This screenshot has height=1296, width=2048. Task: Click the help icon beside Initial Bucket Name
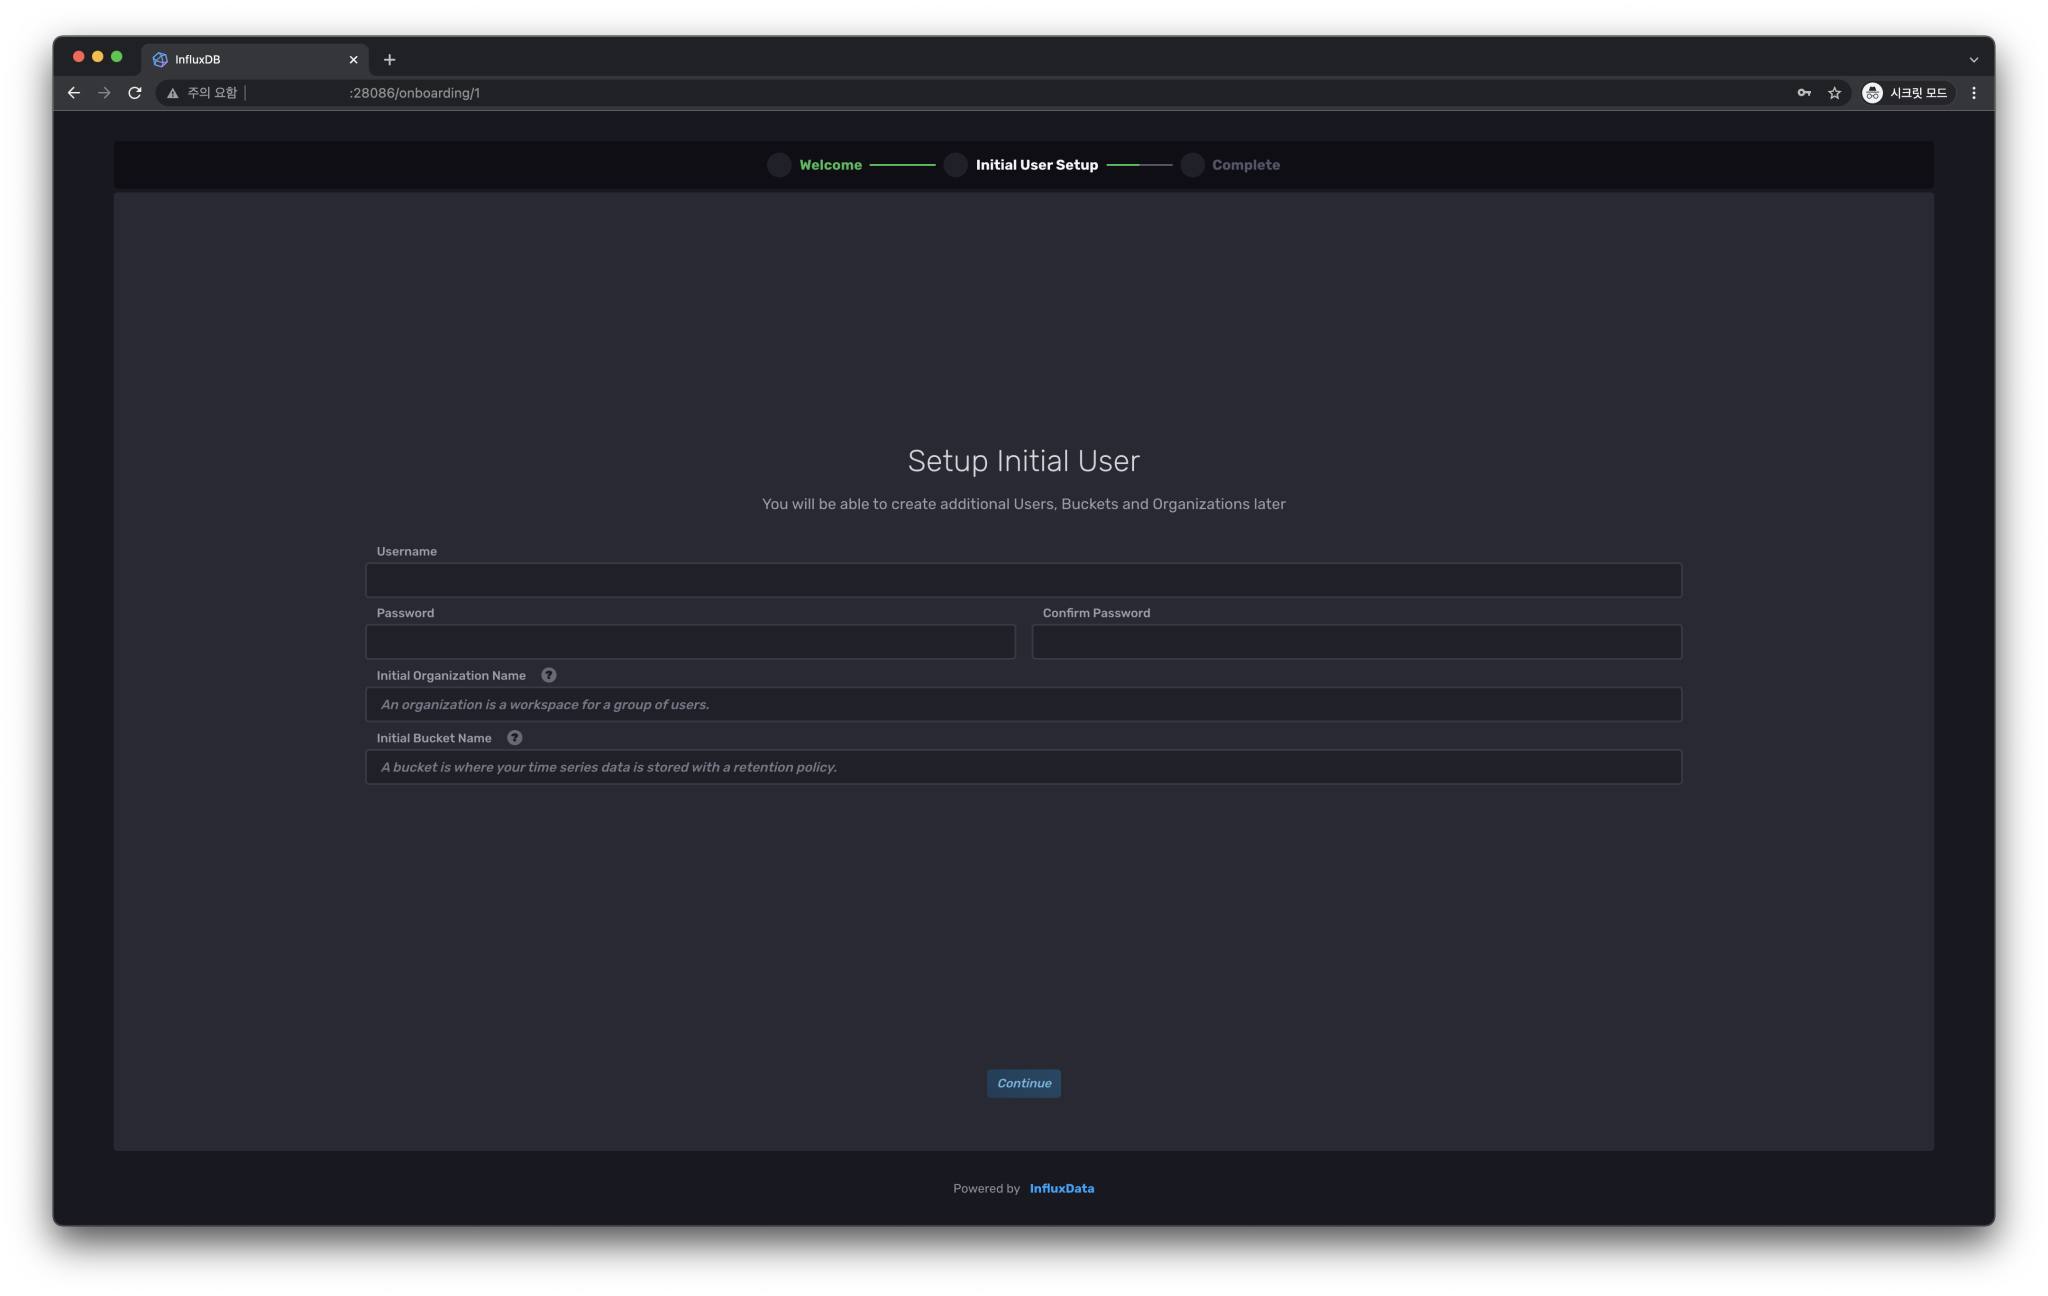tap(514, 738)
